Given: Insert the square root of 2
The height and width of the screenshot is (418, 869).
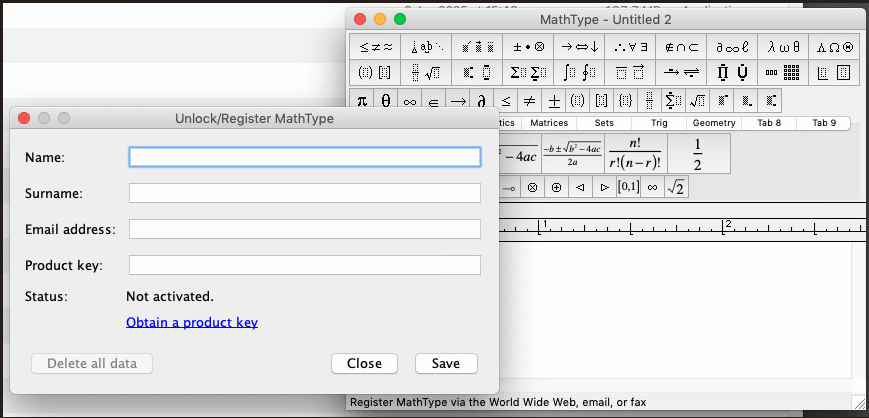Looking at the screenshot, I should (676, 187).
